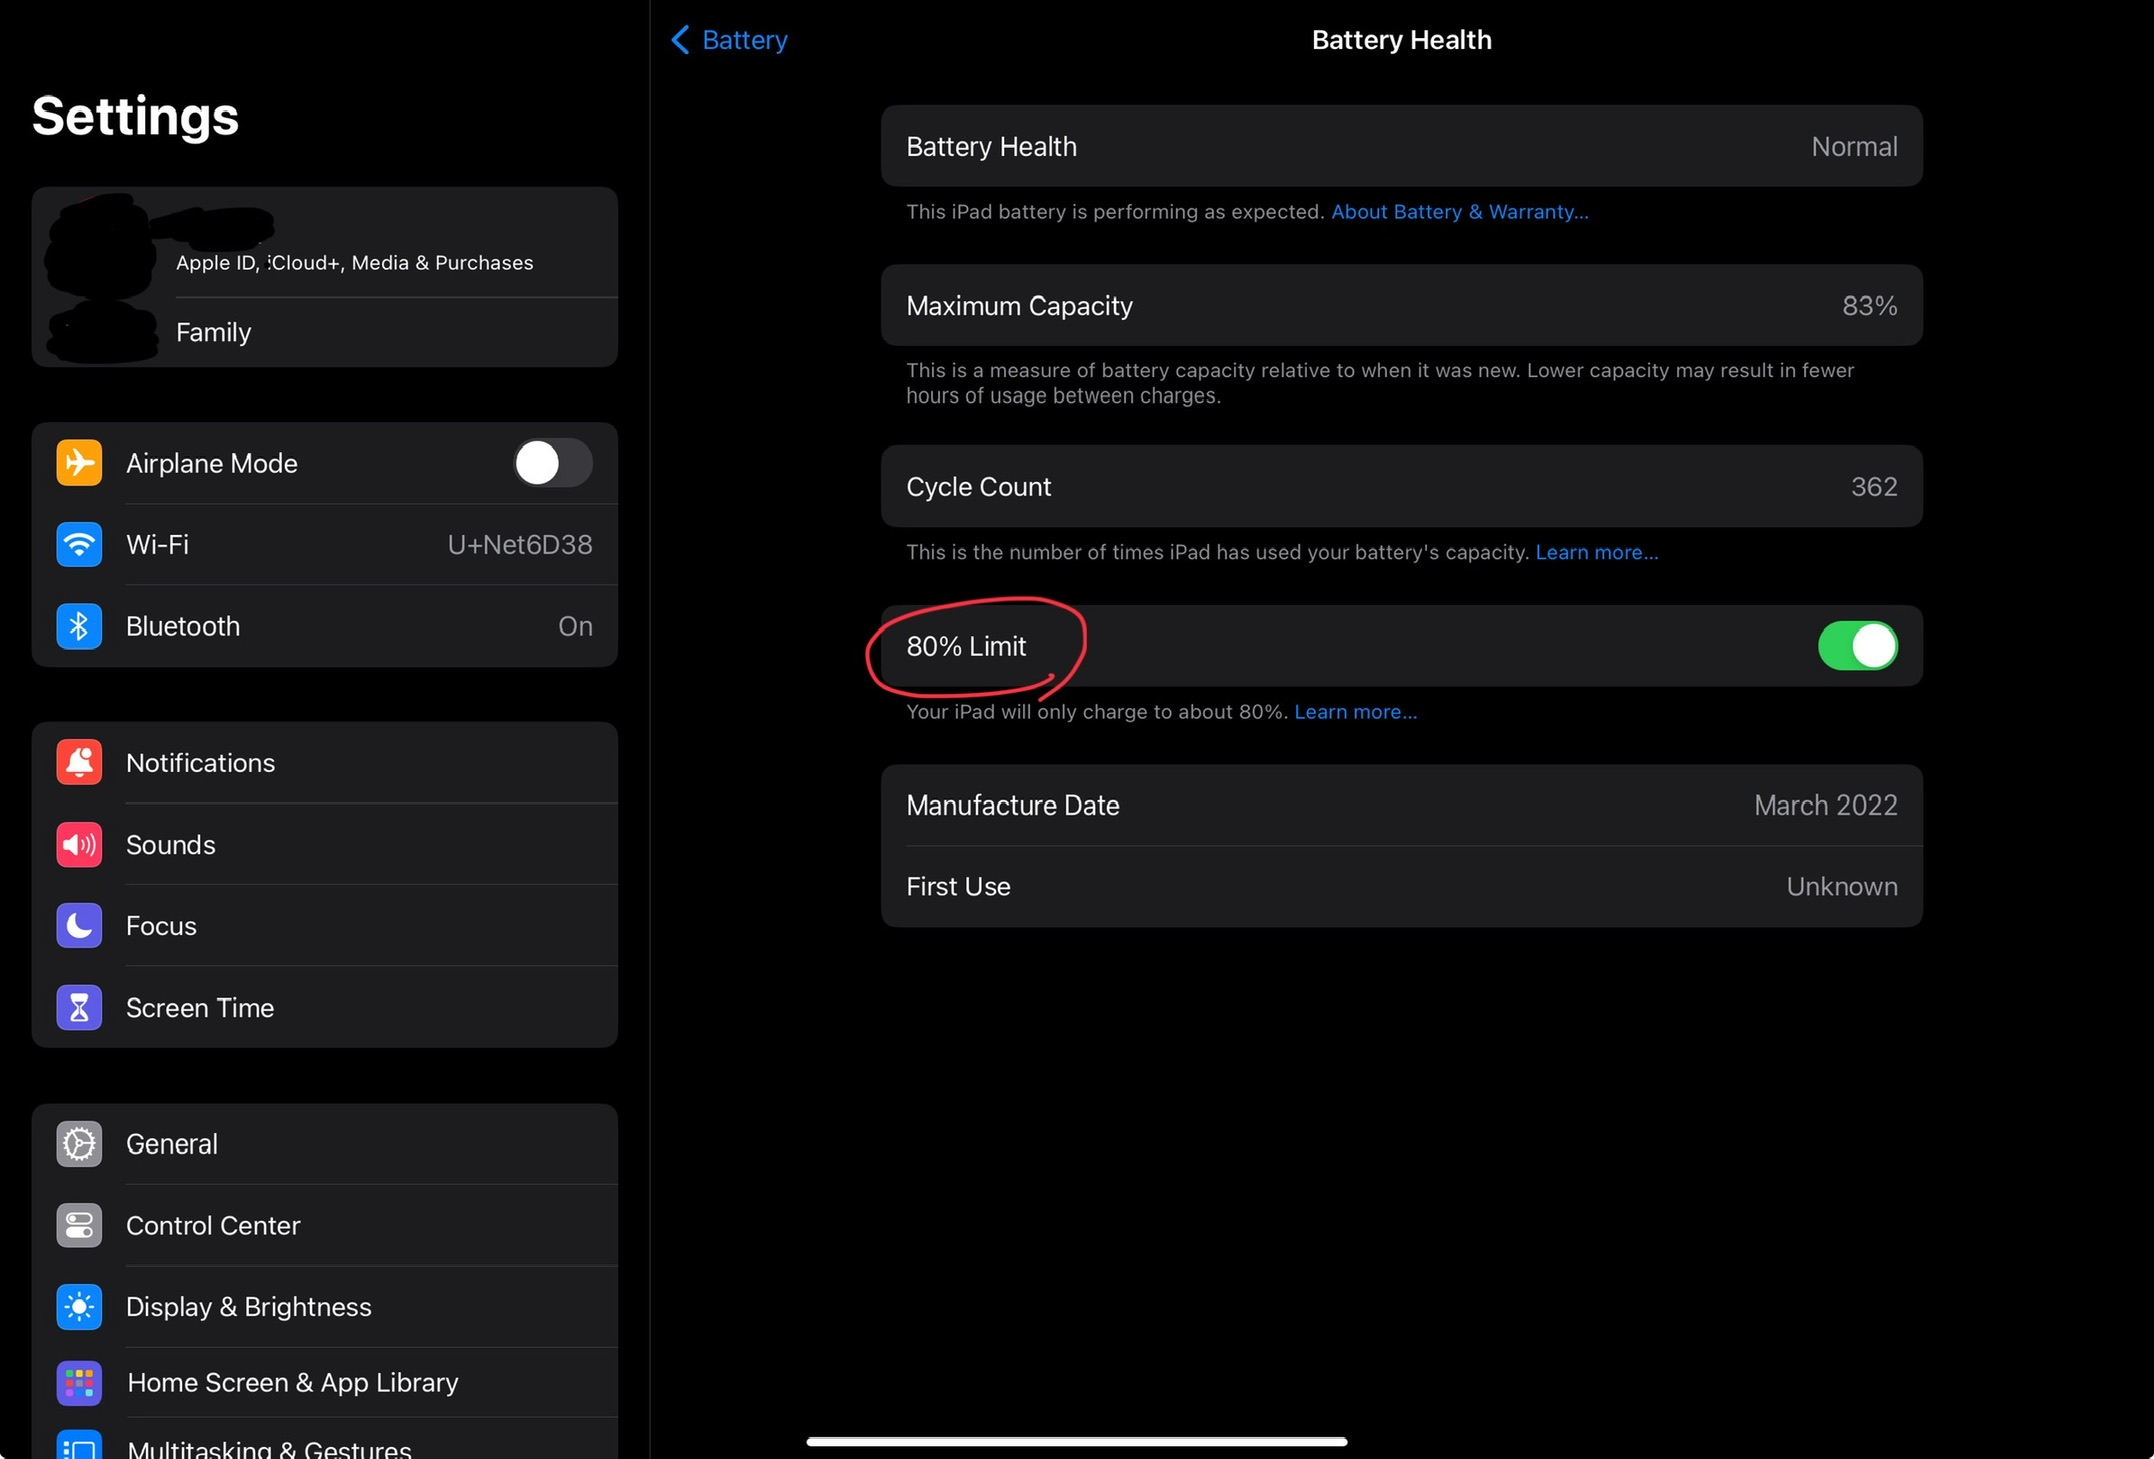Click Learn more under Cycle Count
This screenshot has width=2154, height=1459.
click(1596, 553)
